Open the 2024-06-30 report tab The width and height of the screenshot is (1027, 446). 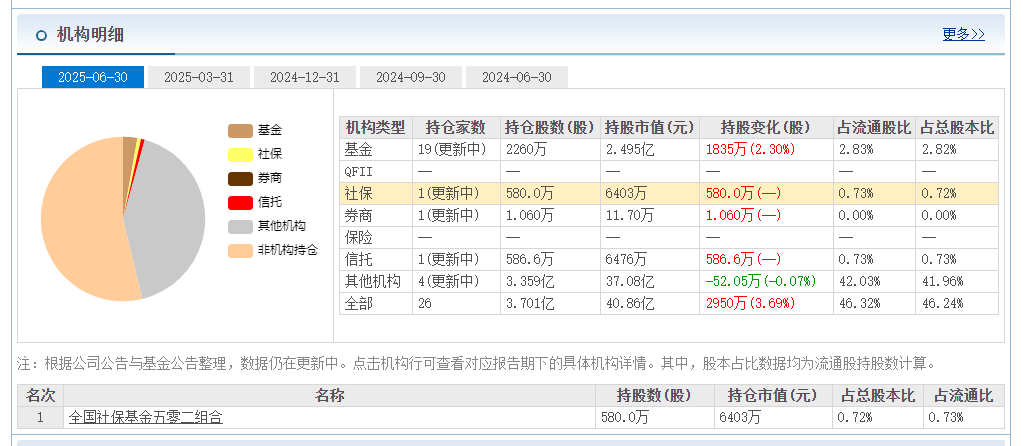[x=517, y=77]
